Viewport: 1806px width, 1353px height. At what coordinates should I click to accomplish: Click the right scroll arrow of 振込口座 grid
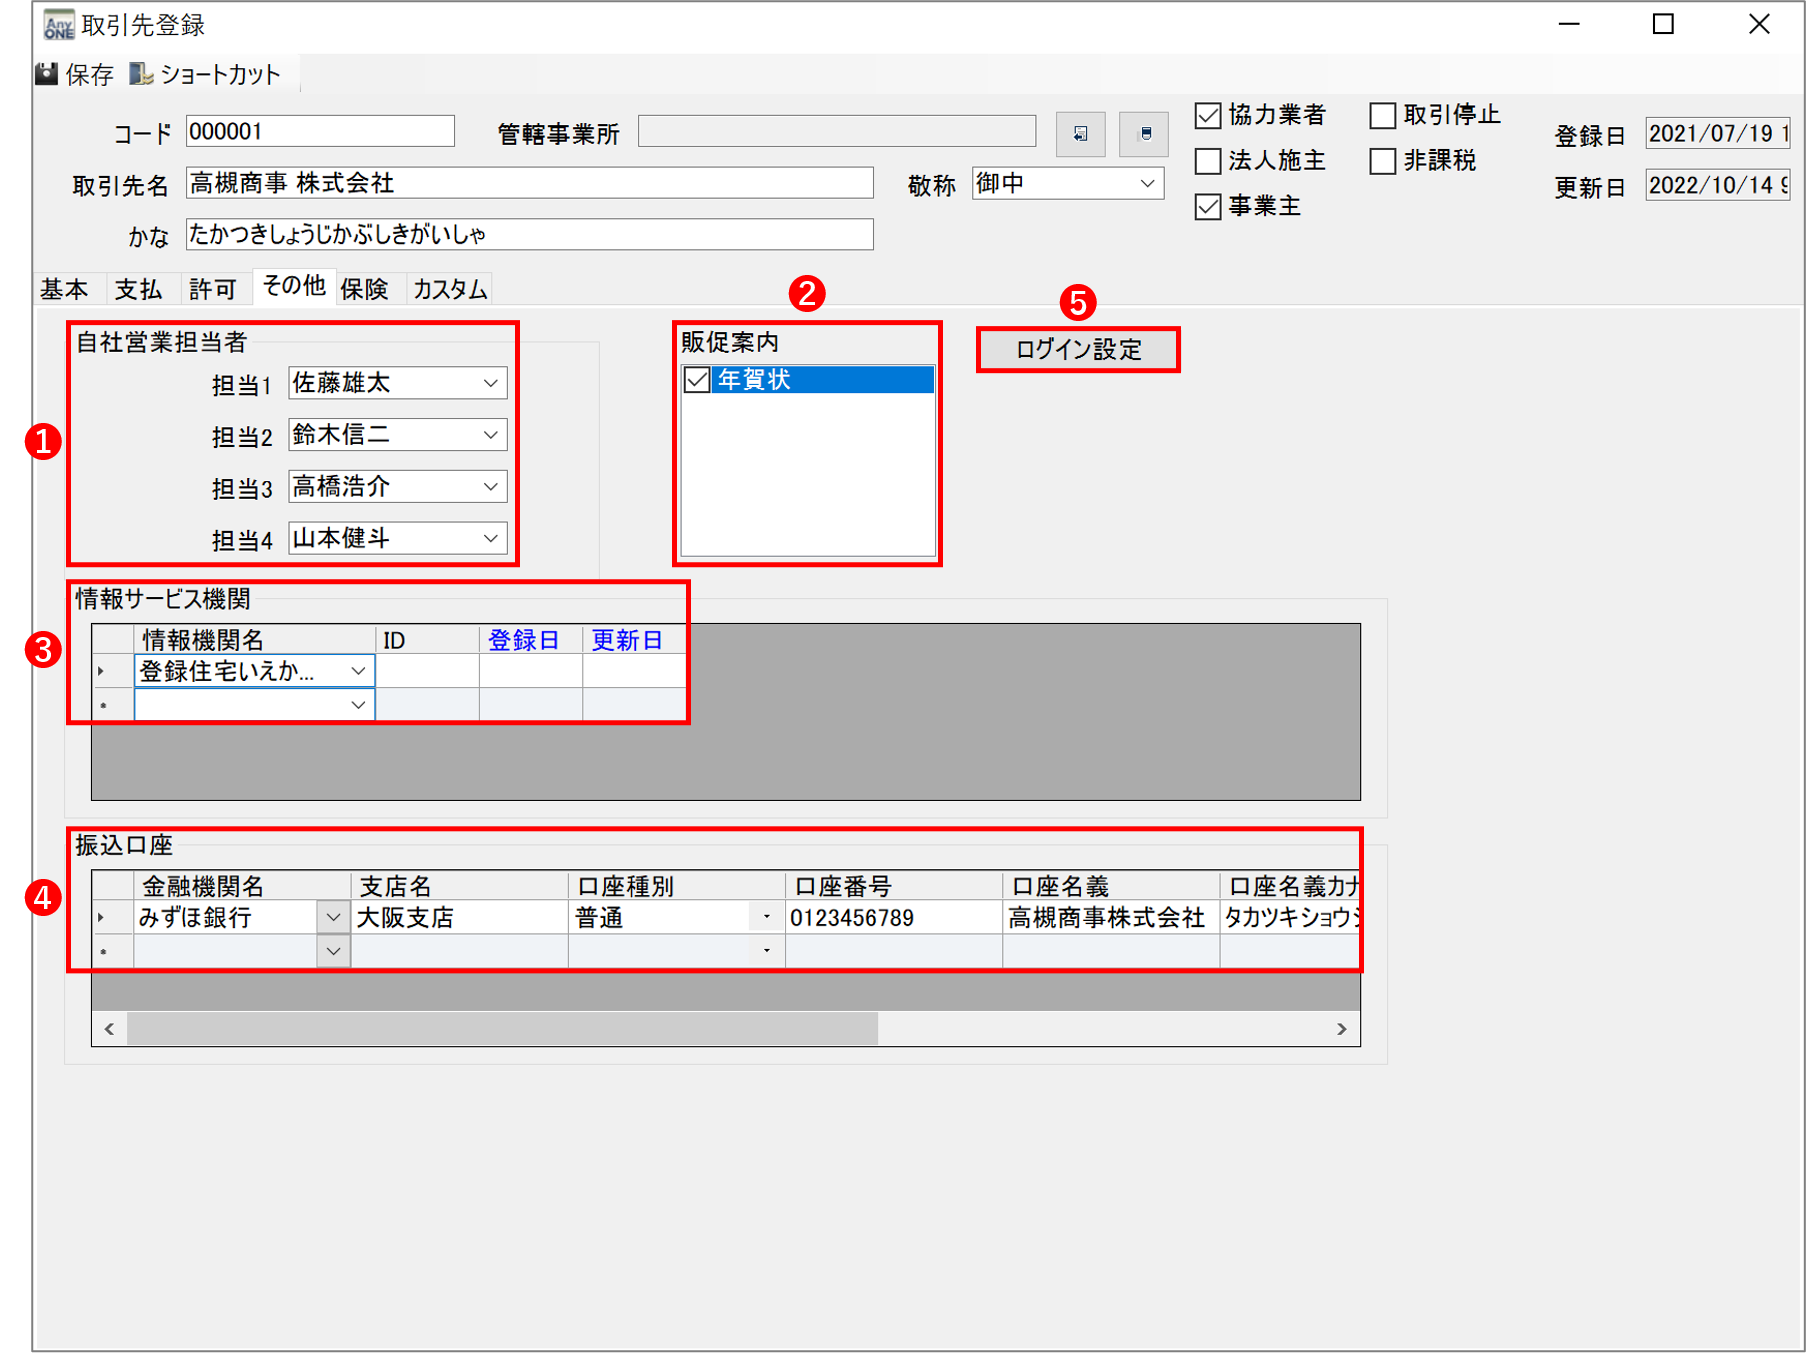point(1341,1029)
